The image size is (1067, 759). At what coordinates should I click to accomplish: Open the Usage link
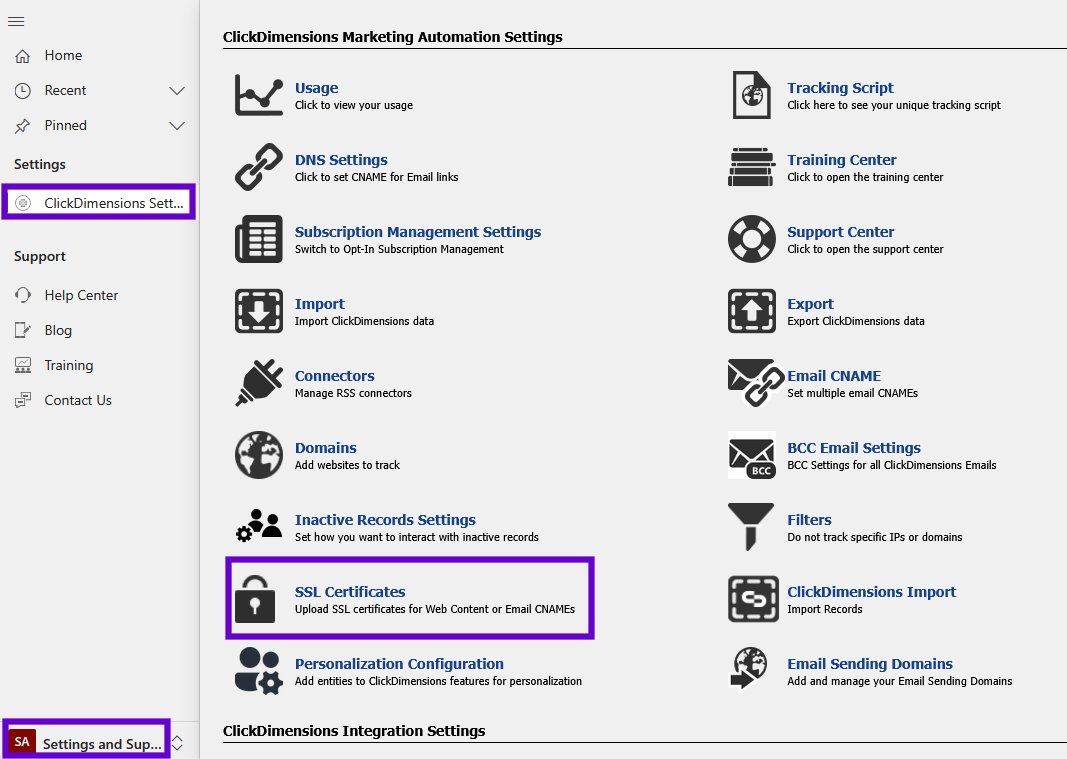click(x=316, y=88)
